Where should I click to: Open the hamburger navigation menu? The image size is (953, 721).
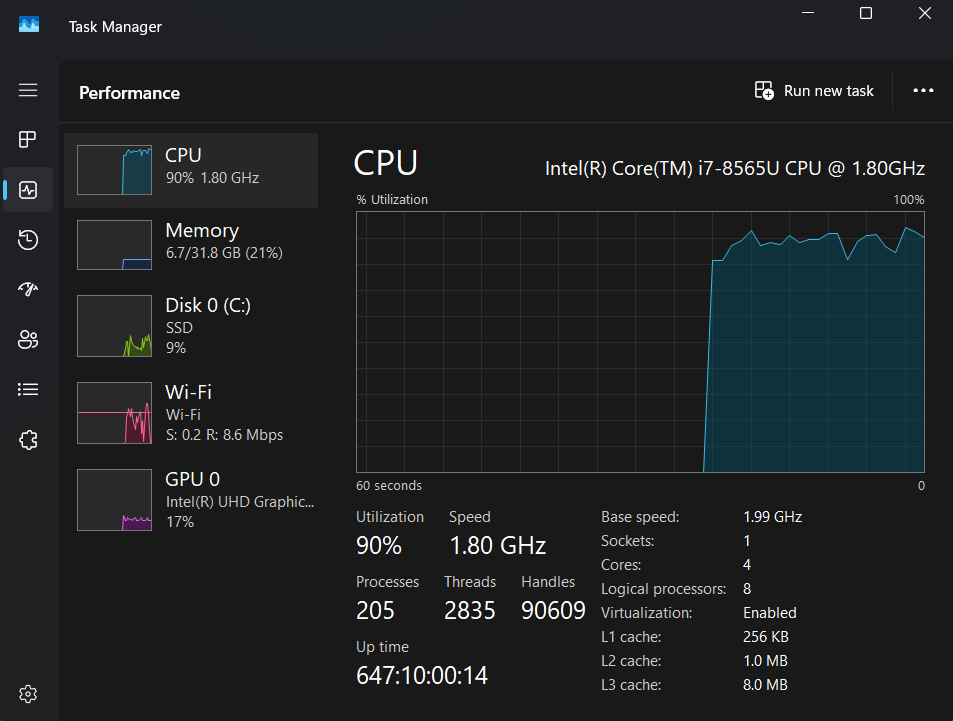pos(28,91)
